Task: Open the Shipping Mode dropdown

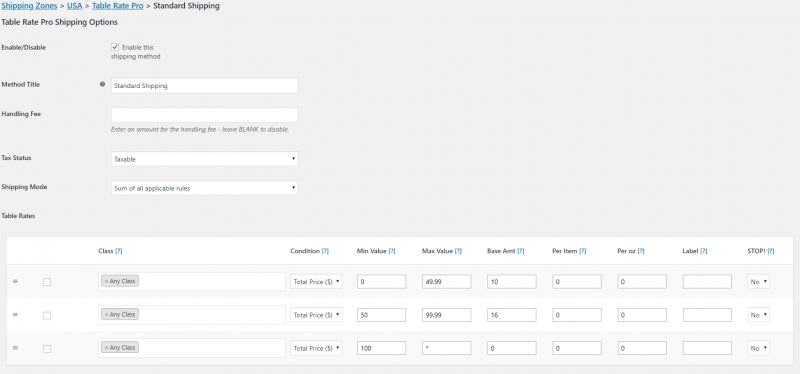Action: tap(205, 188)
